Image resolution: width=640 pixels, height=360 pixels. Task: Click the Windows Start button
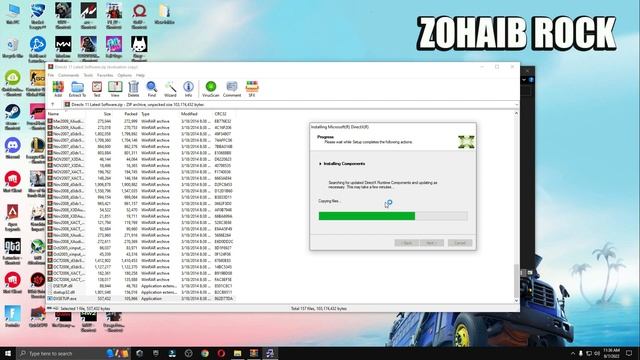point(8,353)
